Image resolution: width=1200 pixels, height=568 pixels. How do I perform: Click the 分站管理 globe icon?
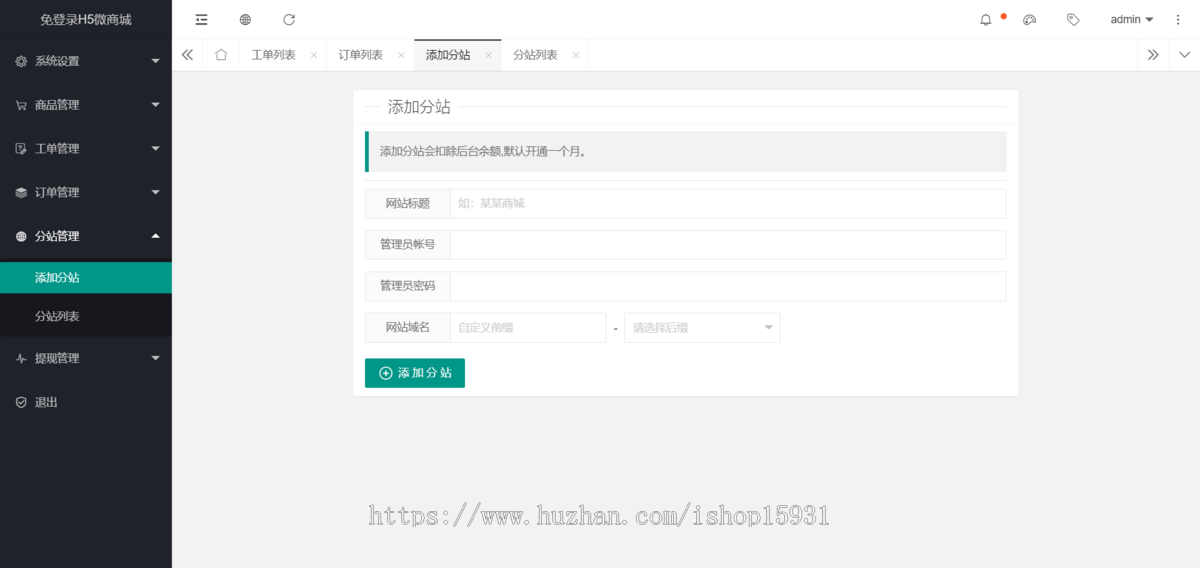click(21, 236)
